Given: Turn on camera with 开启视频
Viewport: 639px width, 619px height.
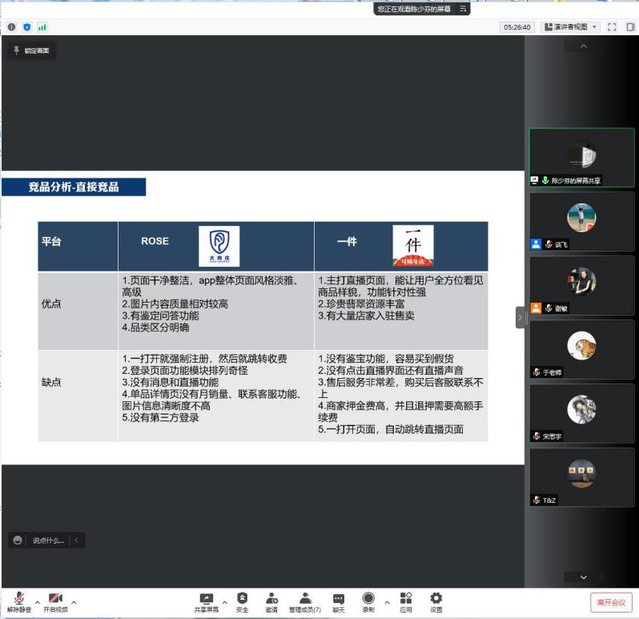Looking at the screenshot, I should (56, 599).
